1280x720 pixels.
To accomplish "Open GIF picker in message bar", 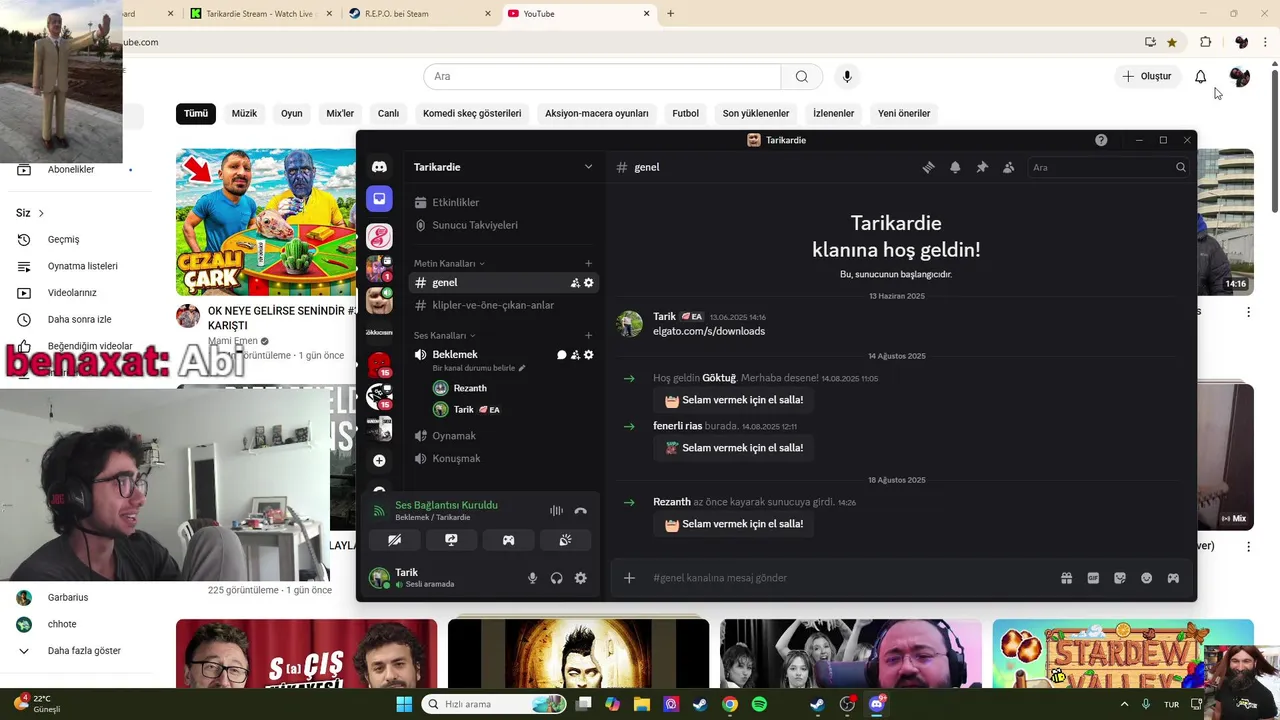I will tap(1093, 578).
